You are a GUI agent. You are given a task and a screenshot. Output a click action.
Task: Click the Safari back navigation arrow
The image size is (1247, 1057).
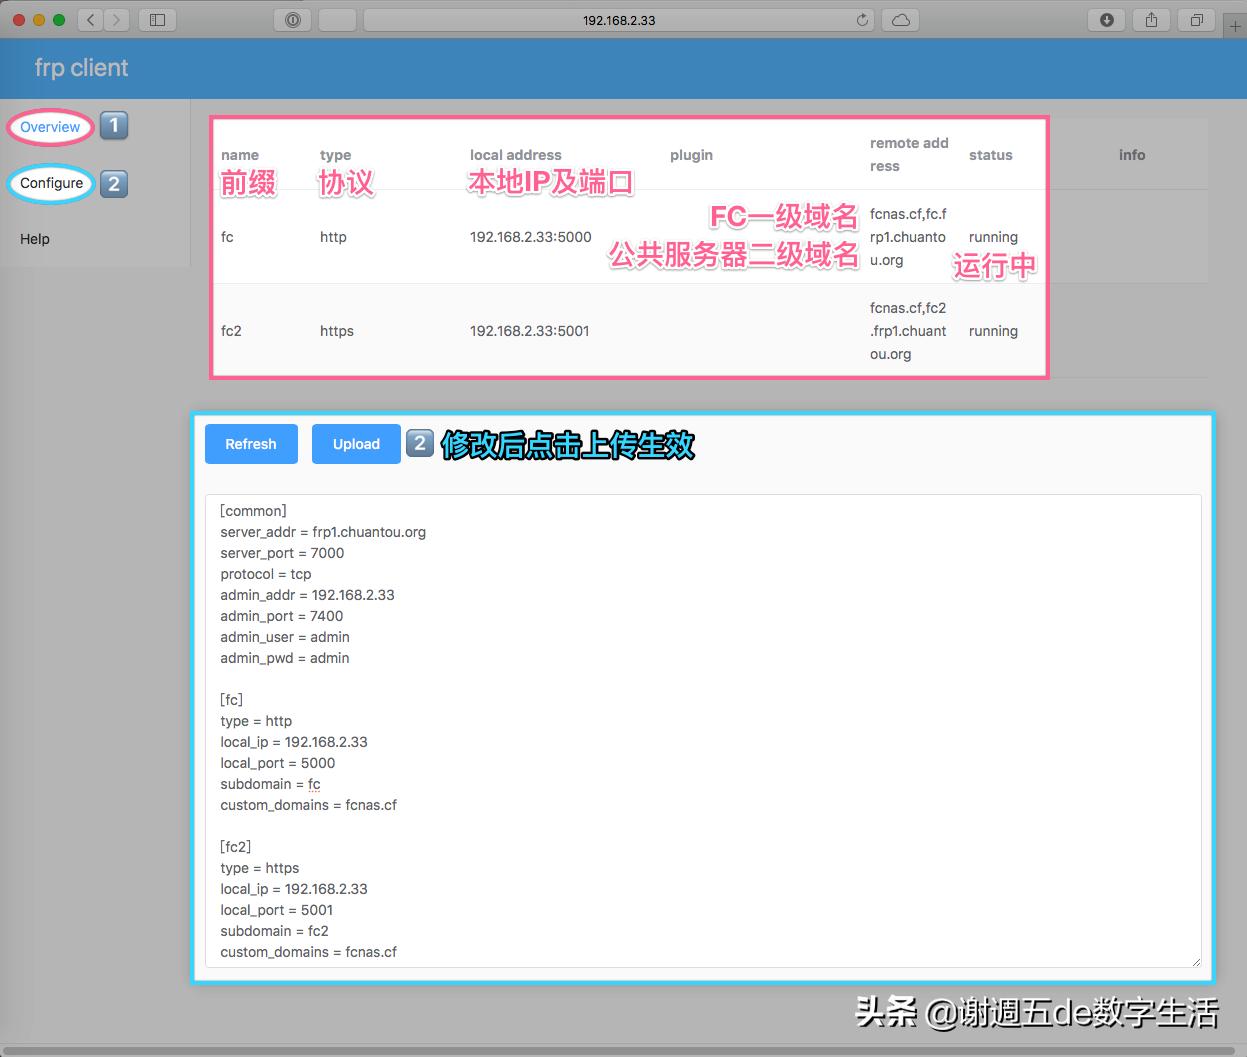pyautogui.click(x=89, y=19)
